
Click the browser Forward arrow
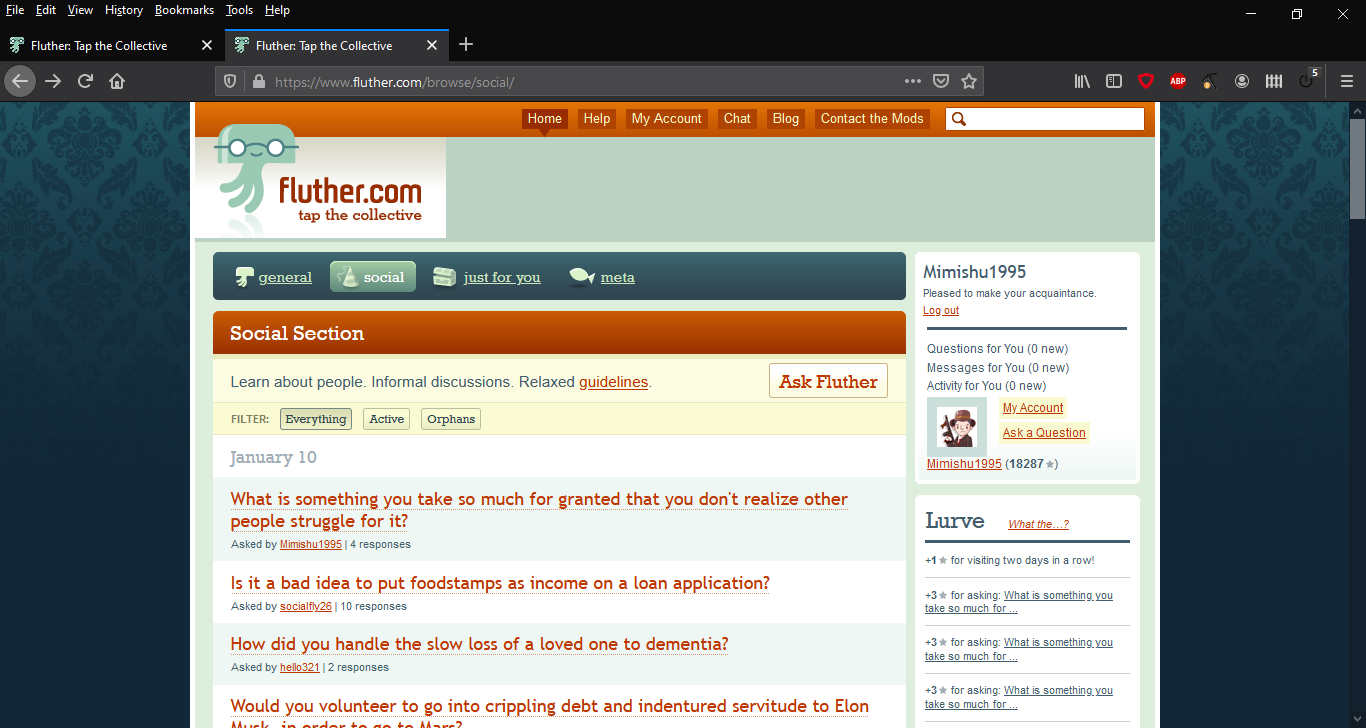coord(53,81)
